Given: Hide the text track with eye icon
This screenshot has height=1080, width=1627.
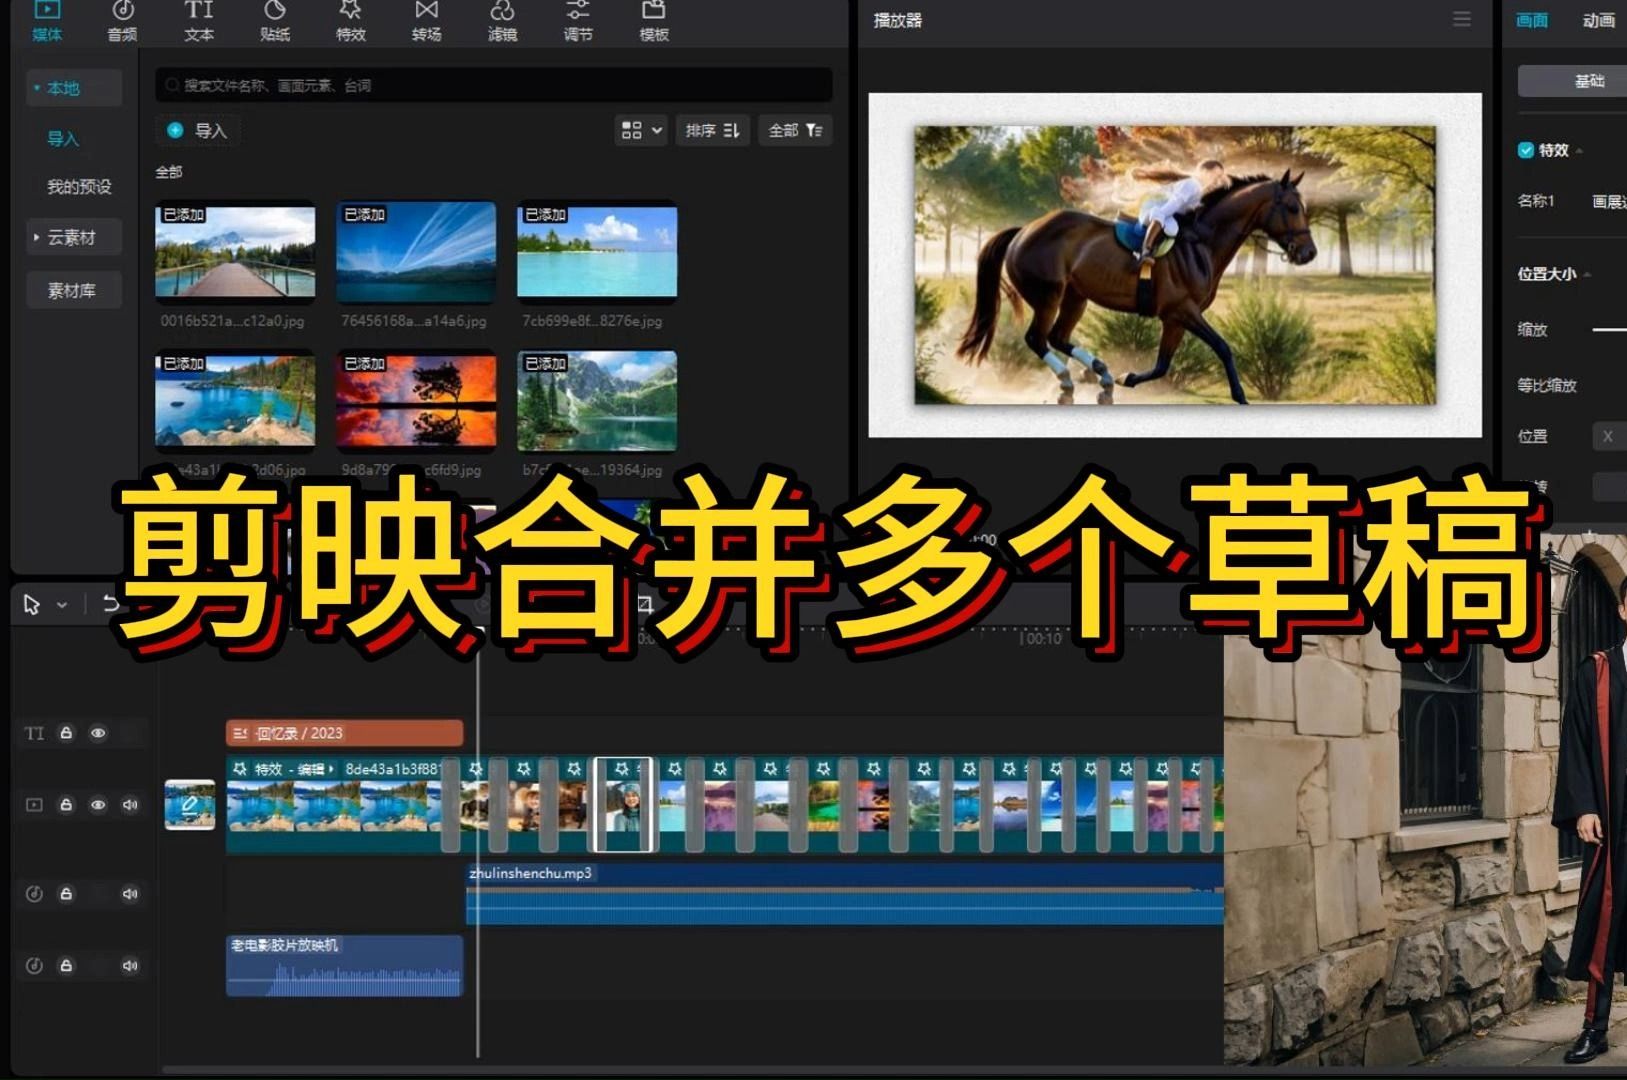Looking at the screenshot, I should point(98,733).
